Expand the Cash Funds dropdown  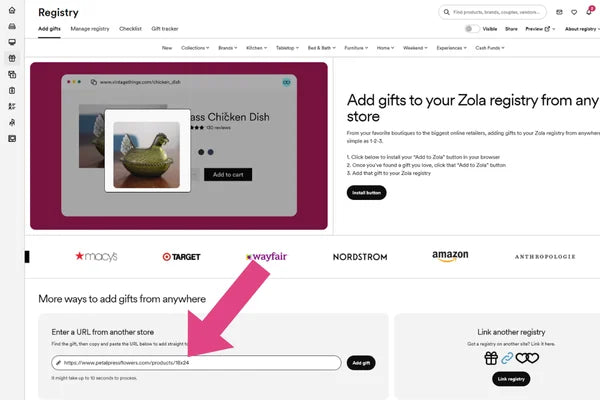(490, 48)
